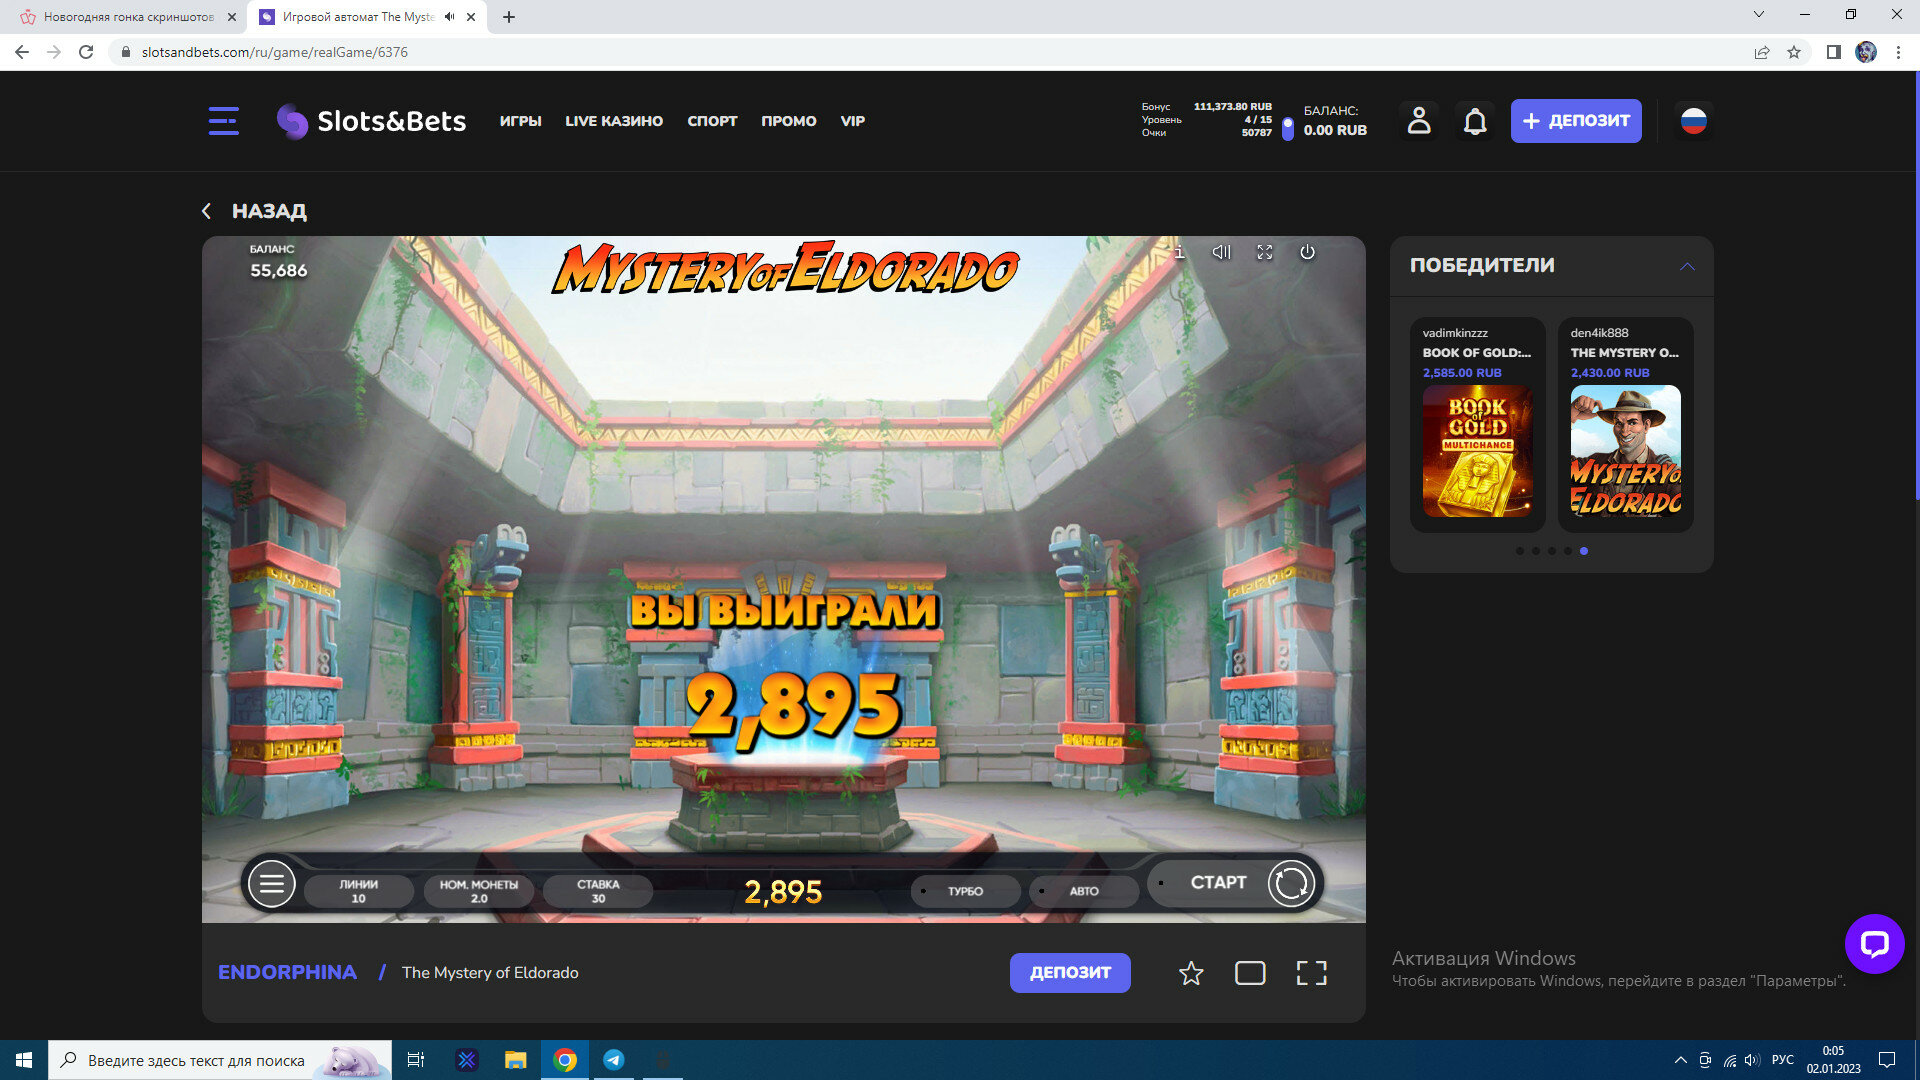Open the game info icon
Image resolution: width=1920 pixels, height=1080 pixels.
pyautogui.click(x=1180, y=252)
